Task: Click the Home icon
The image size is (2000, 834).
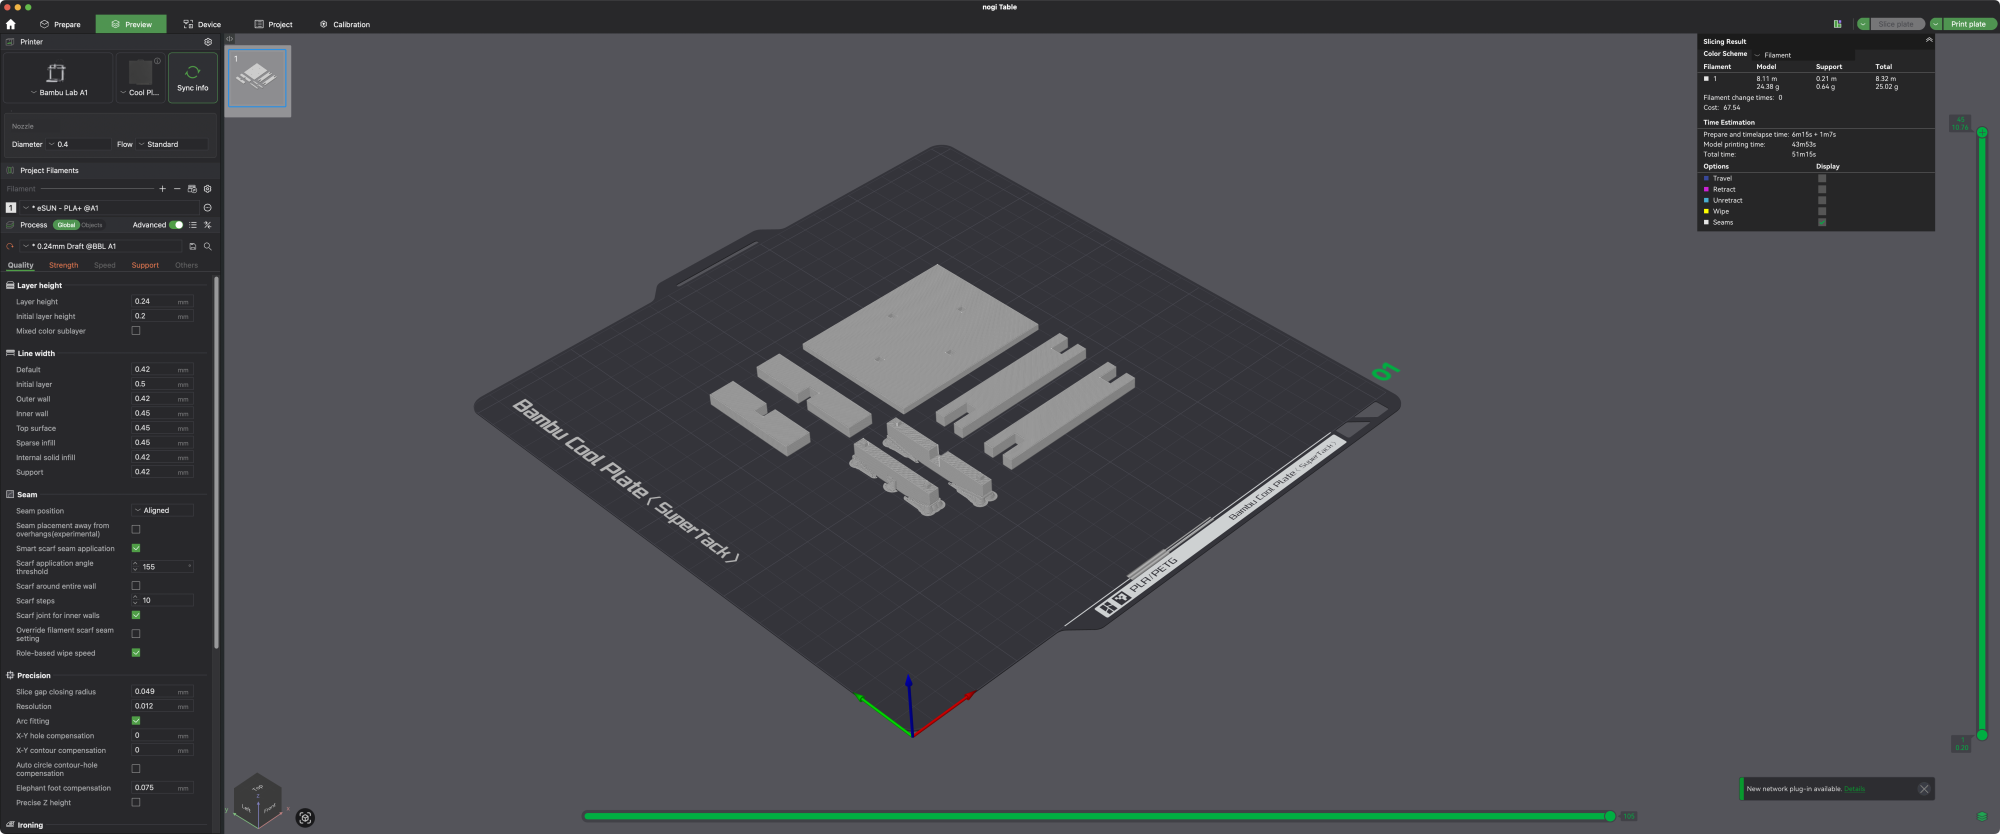Action: (11, 24)
